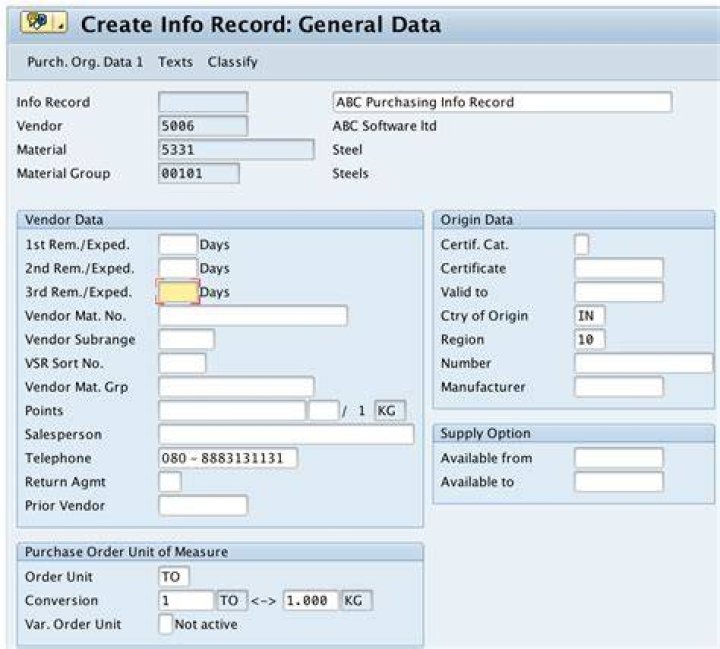This screenshot has width=720, height=649.
Task: Click the Material field showing 5331
Action: coord(236,150)
